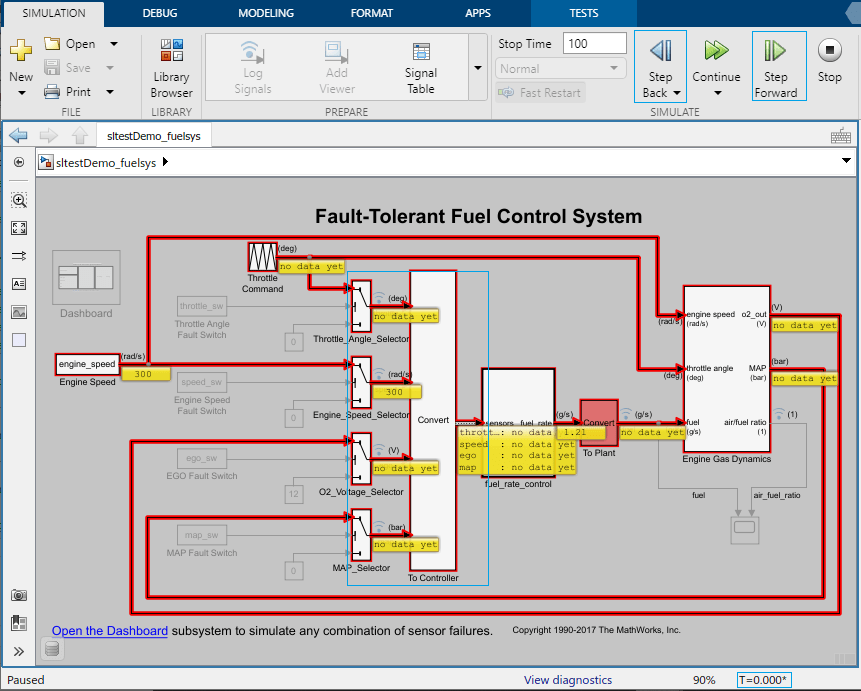Image resolution: width=861 pixels, height=691 pixels.
Task: Switch to the APPS tab
Action: pos(478,13)
